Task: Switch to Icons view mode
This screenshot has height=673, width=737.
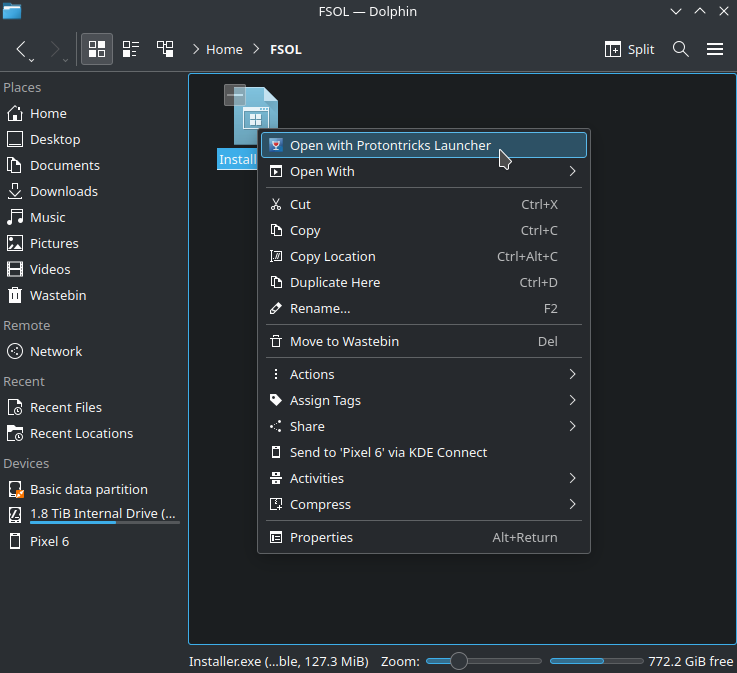Action: pos(97,49)
